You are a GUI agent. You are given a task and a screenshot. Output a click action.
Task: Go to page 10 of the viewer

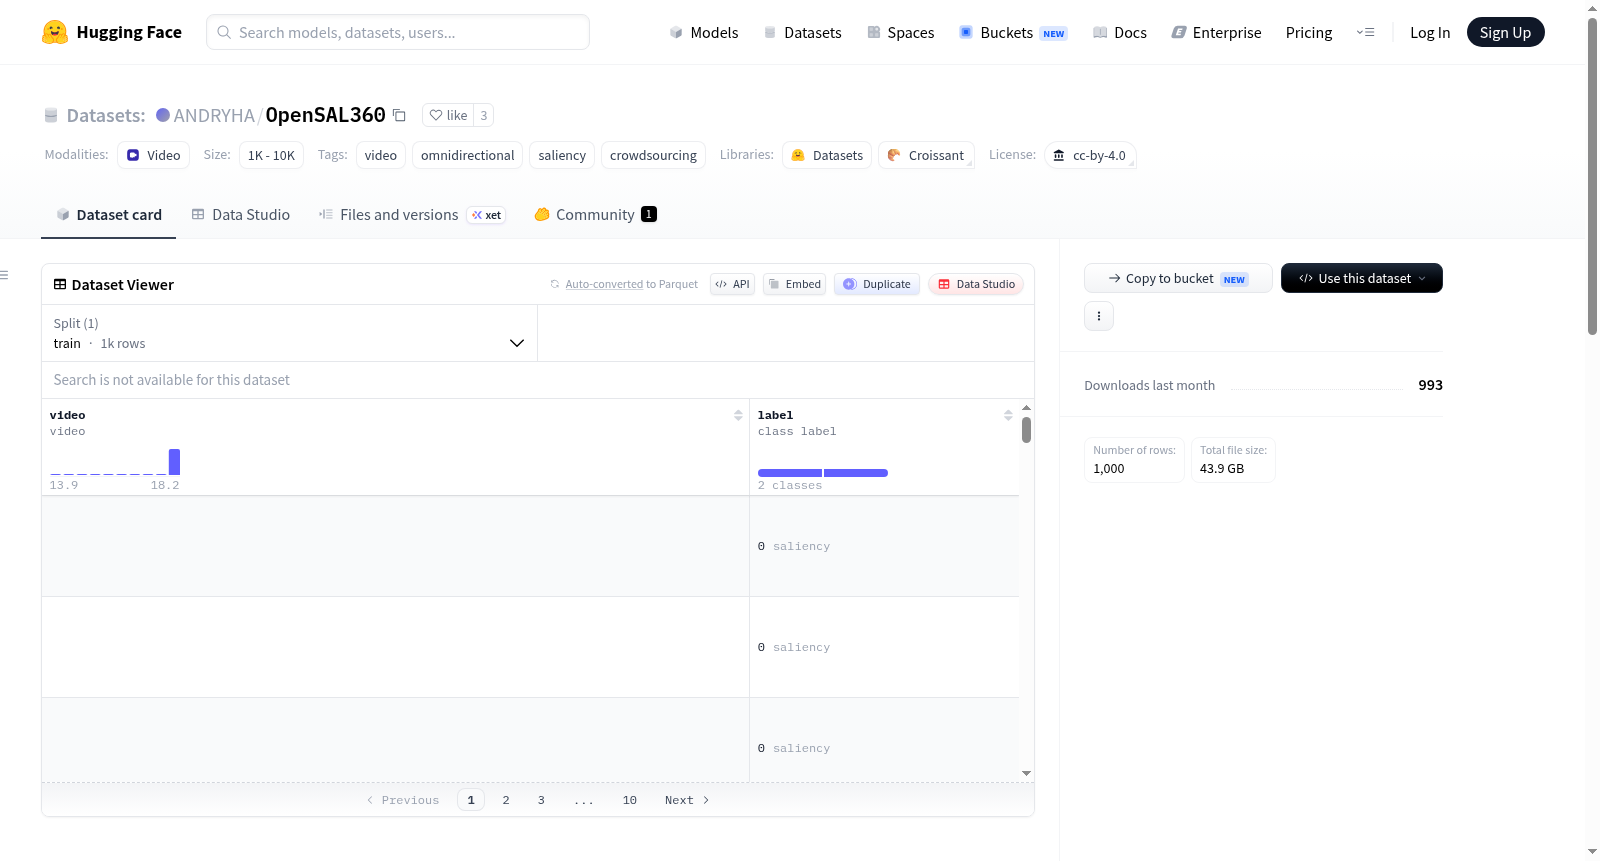click(630, 800)
